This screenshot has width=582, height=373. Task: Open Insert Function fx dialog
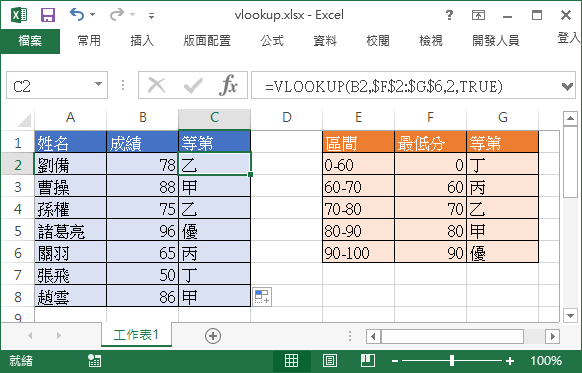click(228, 85)
